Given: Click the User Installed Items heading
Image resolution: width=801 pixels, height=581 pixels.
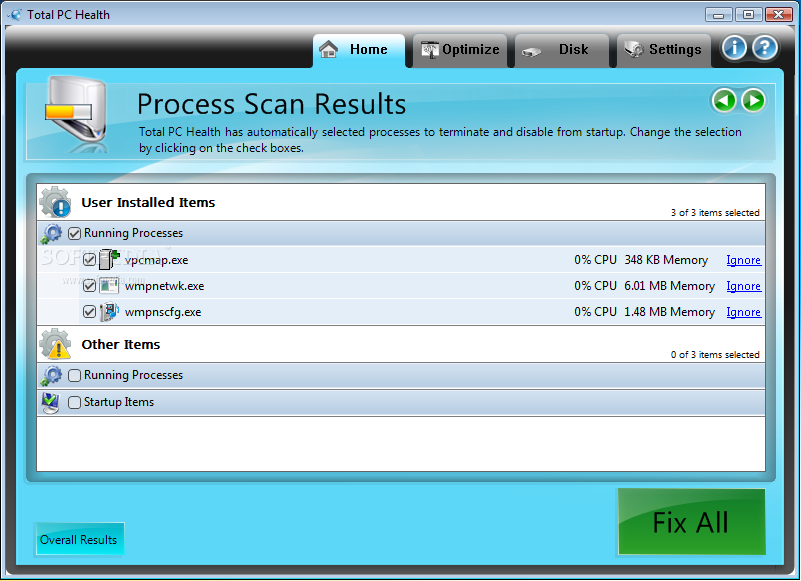Looking at the screenshot, I should pyautogui.click(x=148, y=203).
